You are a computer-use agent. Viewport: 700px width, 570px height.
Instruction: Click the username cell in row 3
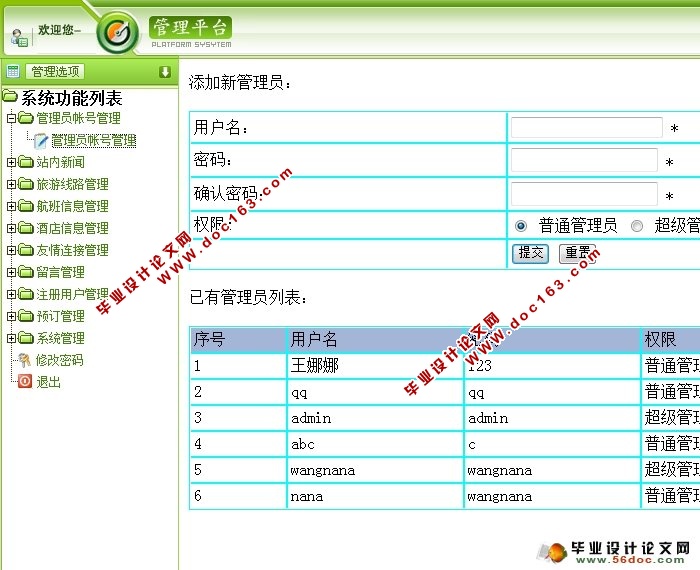point(375,418)
